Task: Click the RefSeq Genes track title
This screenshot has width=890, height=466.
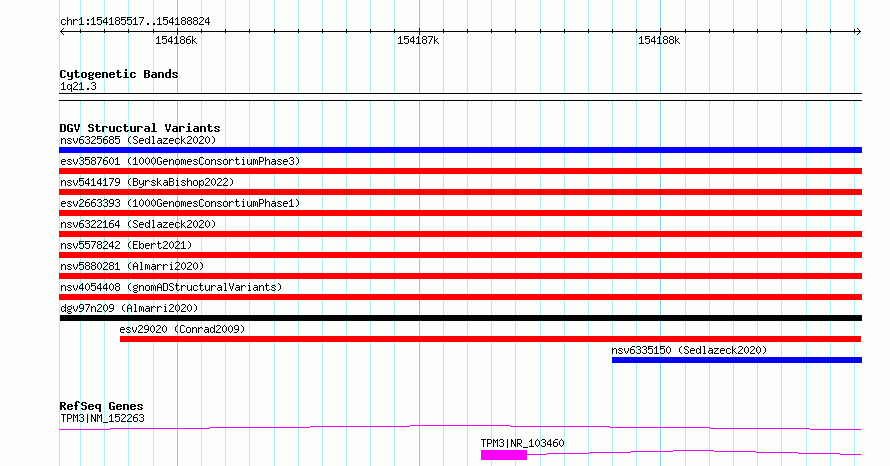Action: coord(101,406)
